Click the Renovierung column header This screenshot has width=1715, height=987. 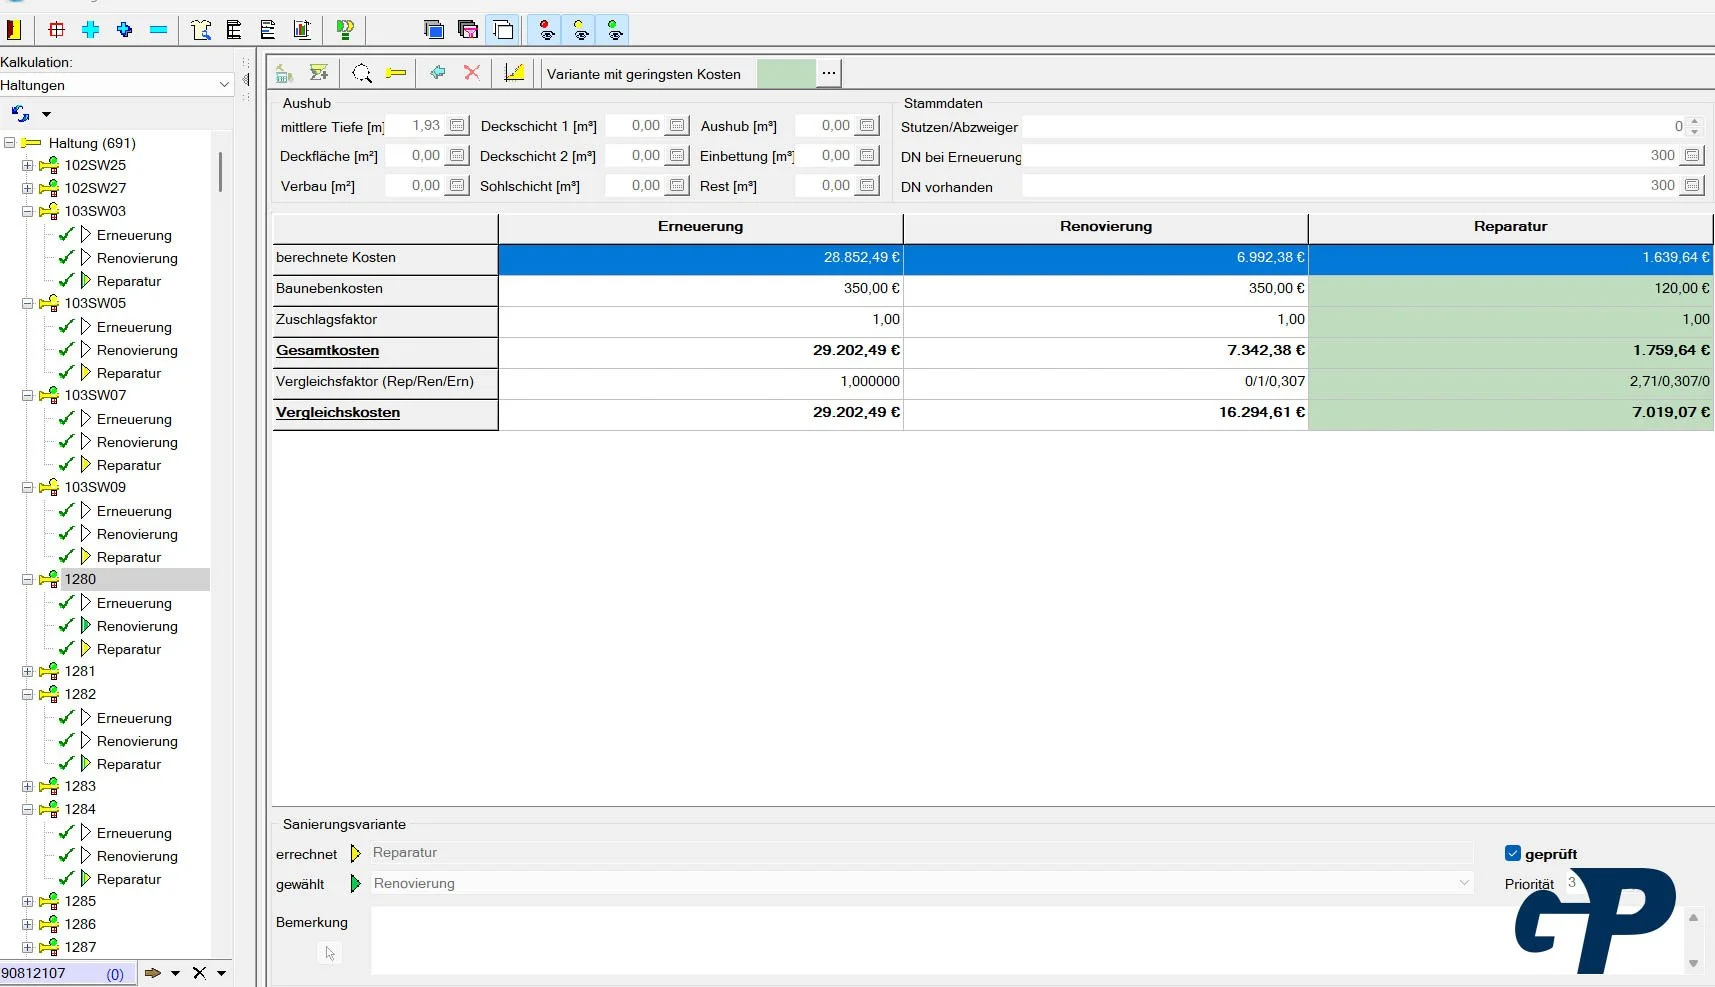(x=1106, y=227)
